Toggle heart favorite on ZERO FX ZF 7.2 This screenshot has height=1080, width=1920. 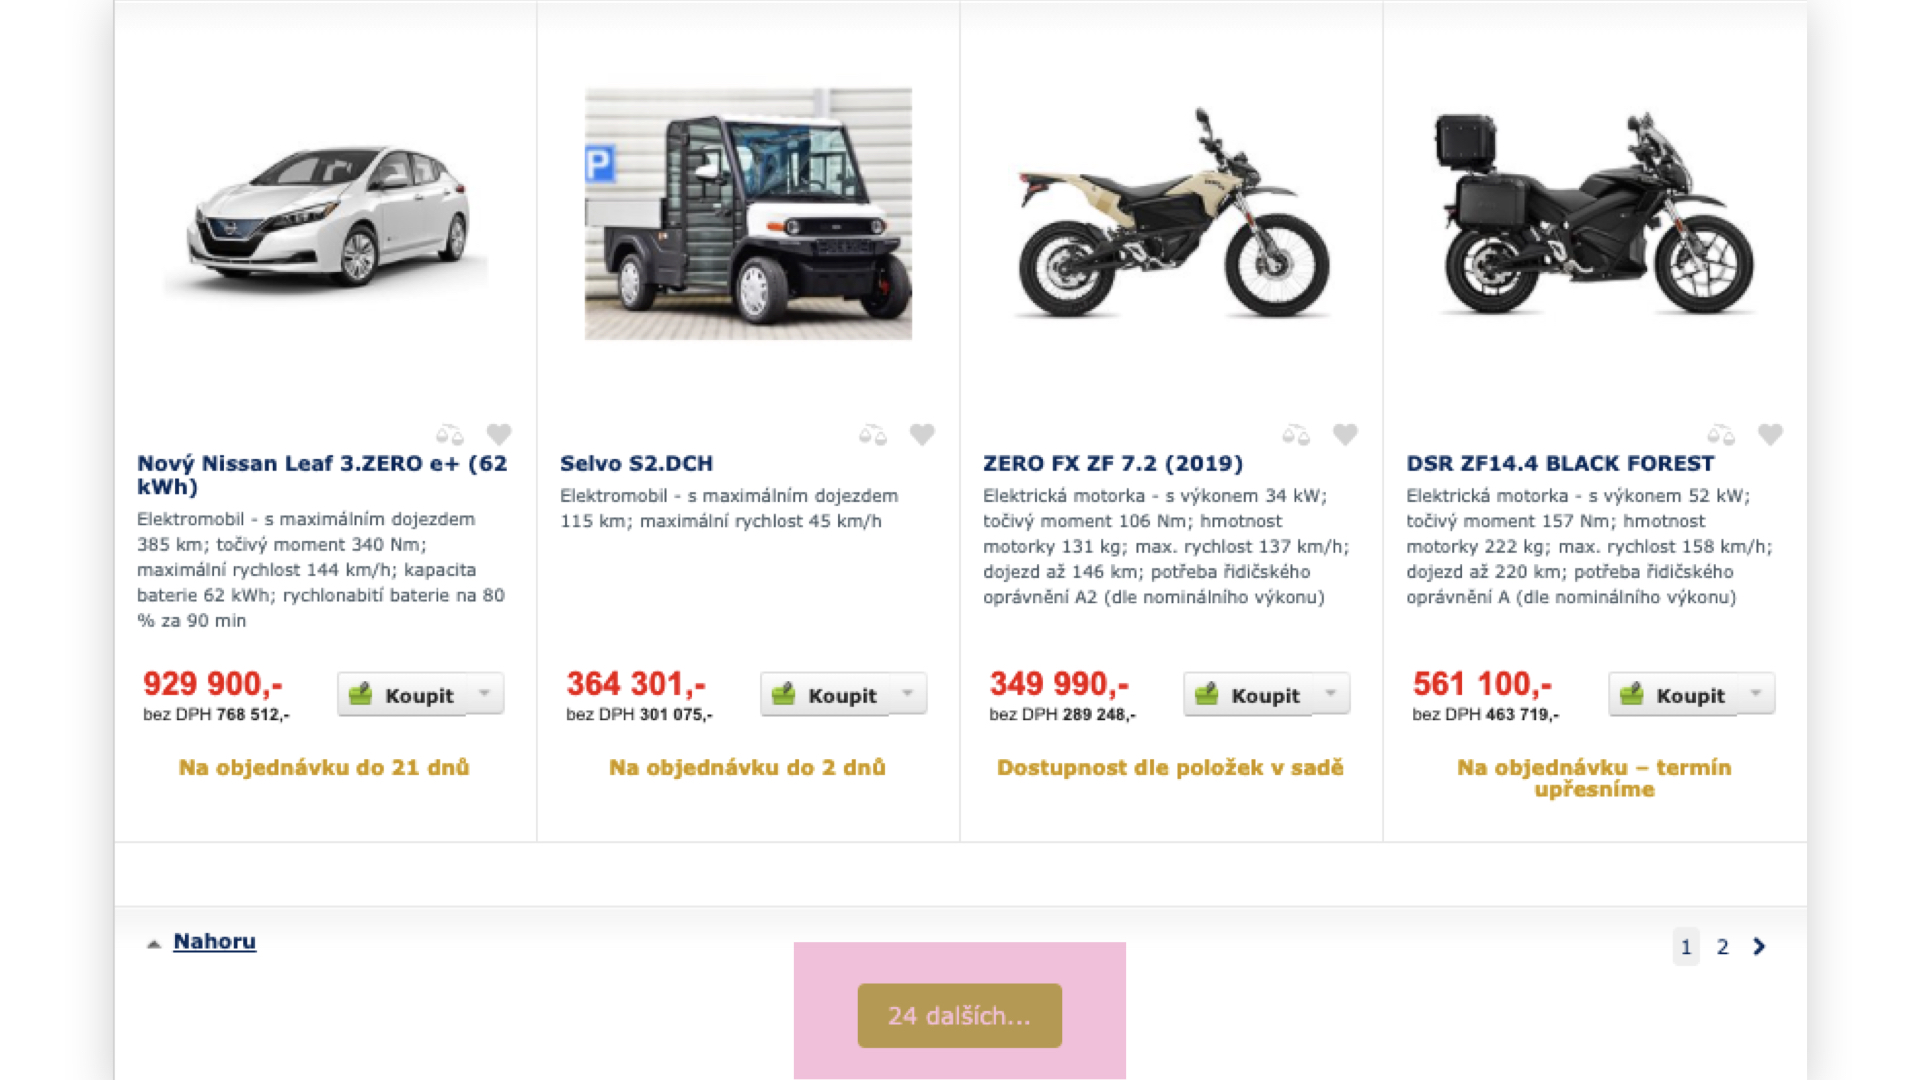[1345, 435]
